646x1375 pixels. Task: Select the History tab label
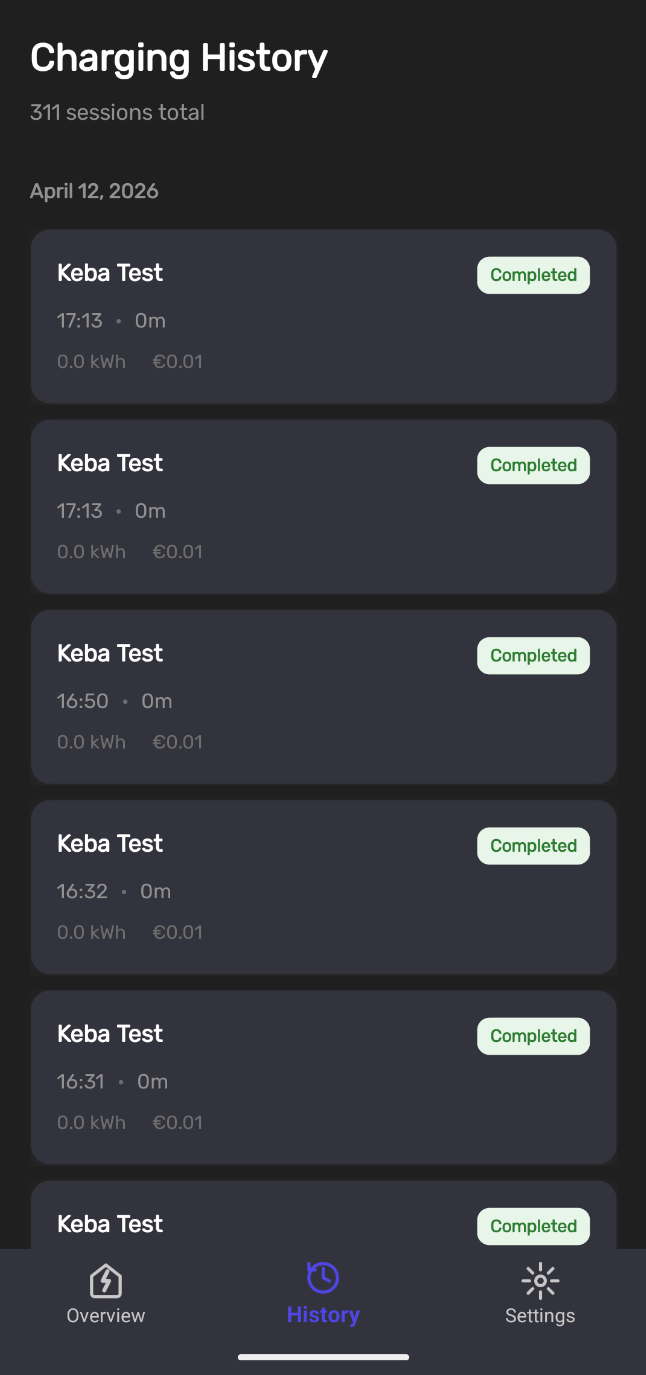(323, 1315)
